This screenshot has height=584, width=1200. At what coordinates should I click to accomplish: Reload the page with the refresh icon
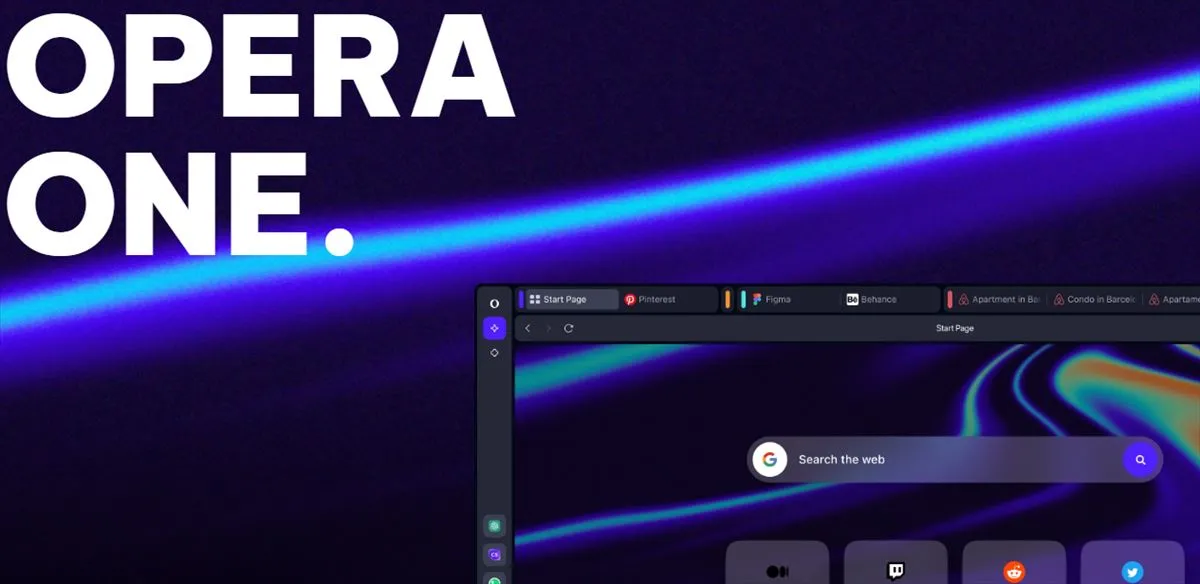coord(568,328)
